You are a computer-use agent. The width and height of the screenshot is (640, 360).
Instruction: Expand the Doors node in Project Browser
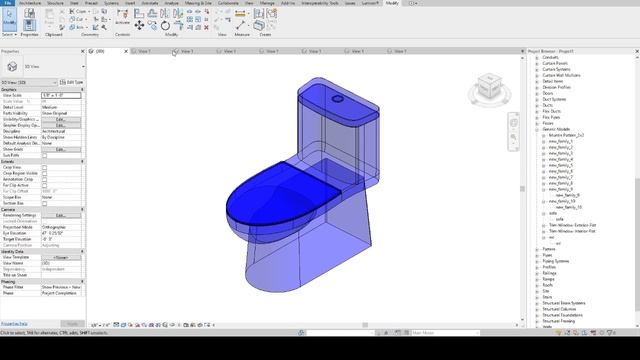537,93
